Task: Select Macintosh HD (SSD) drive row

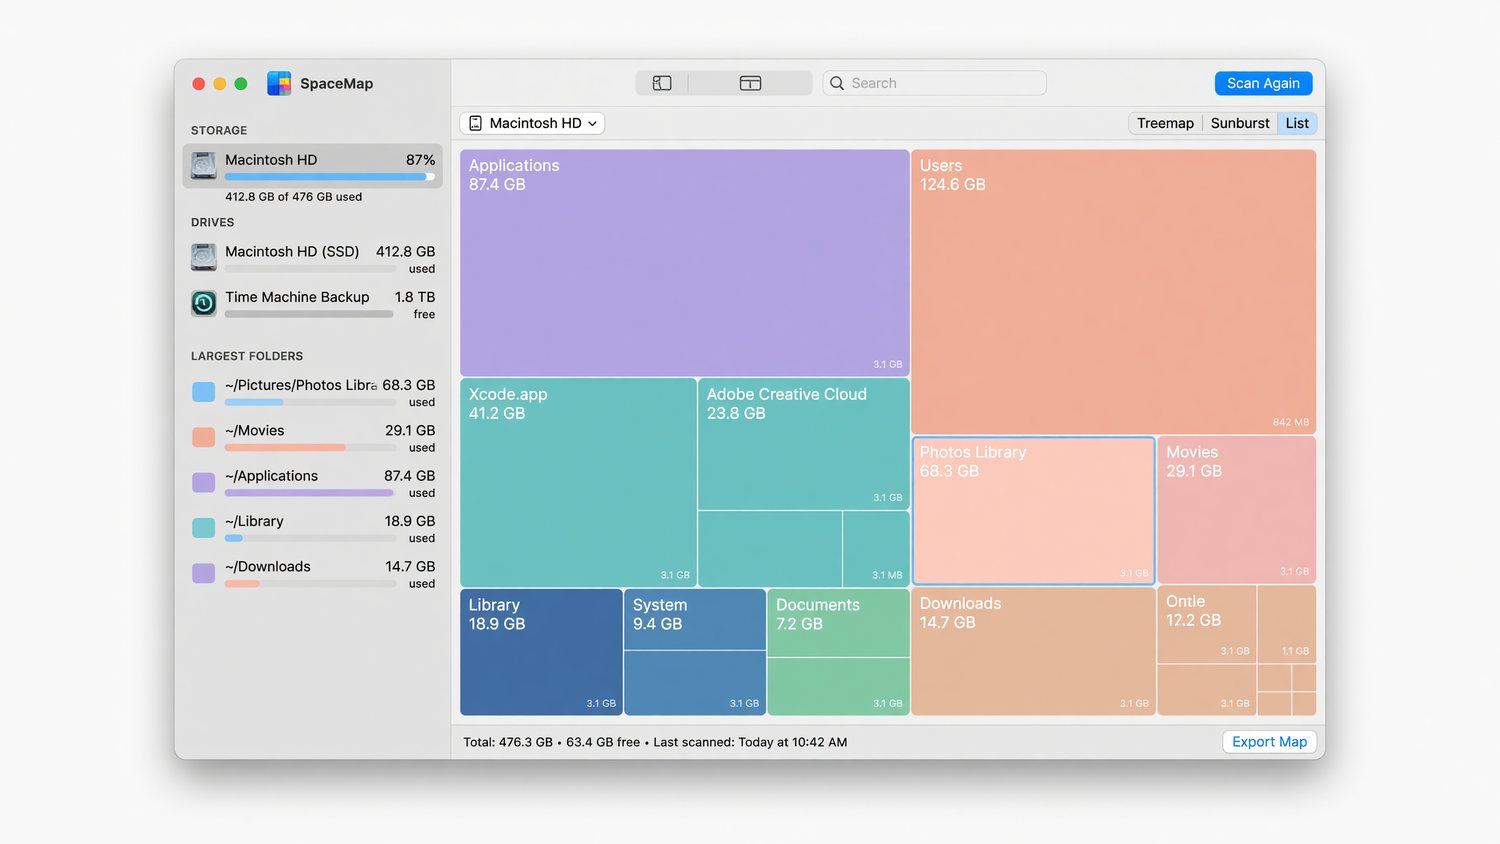Action: click(313, 258)
